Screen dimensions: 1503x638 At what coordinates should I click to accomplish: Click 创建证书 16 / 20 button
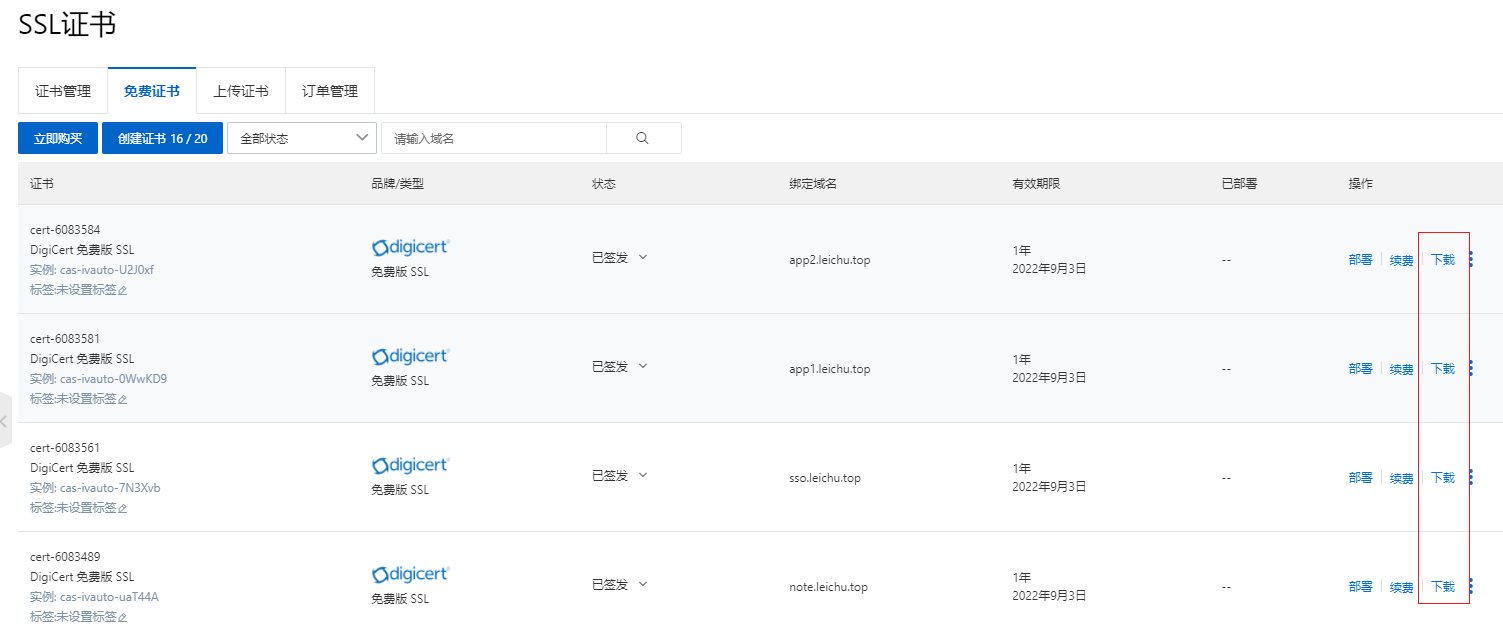pos(162,138)
